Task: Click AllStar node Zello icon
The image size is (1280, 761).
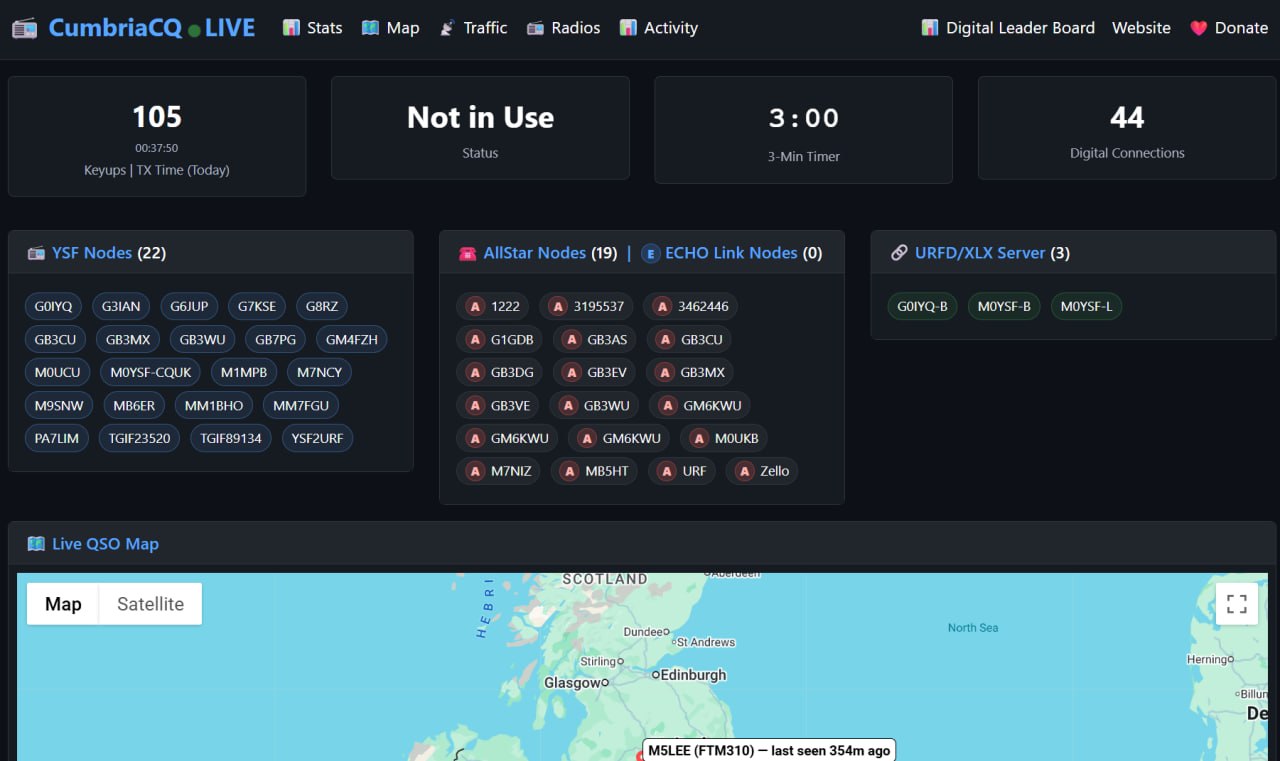Action: [745, 471]
